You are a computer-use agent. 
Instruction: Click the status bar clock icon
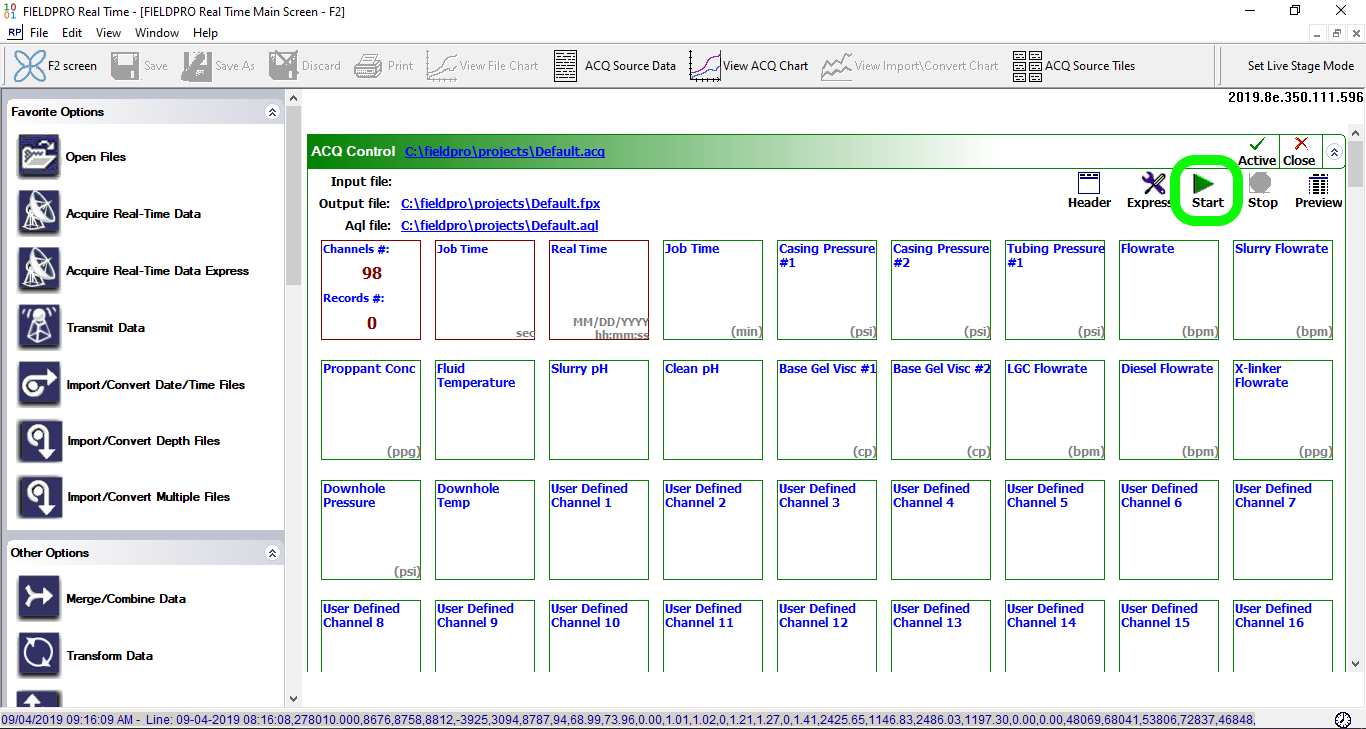pos(1343,720)
